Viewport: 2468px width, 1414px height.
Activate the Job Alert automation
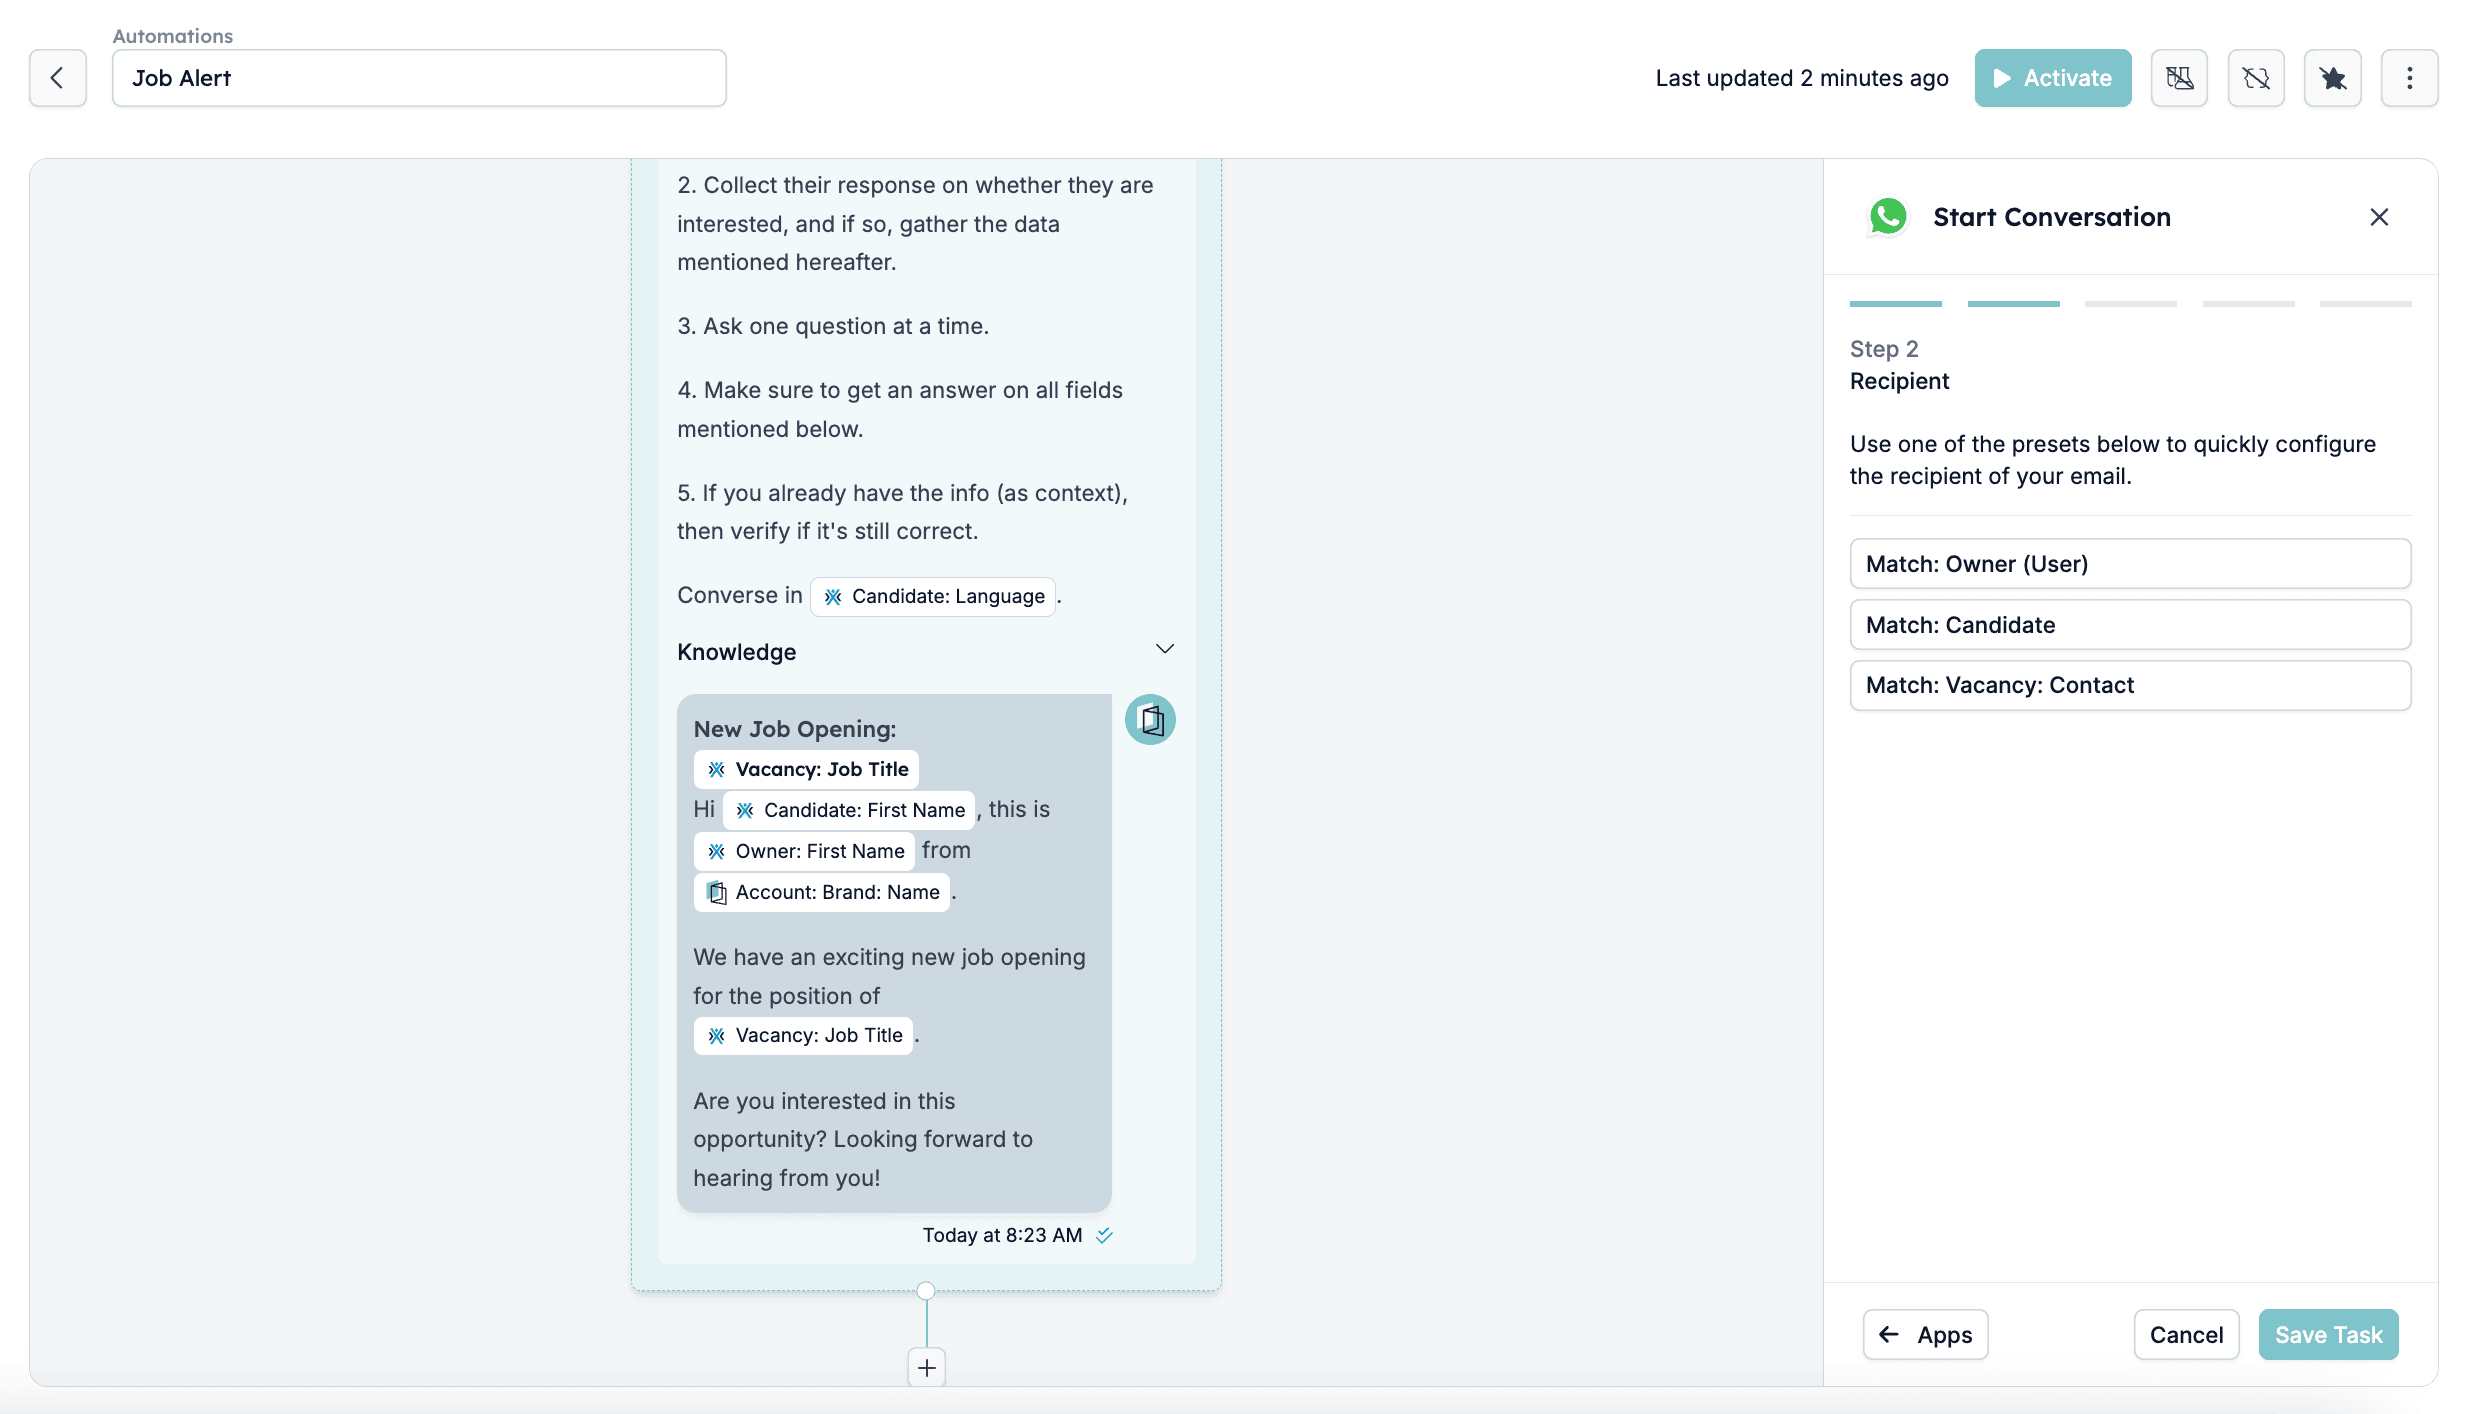coord(2053,78)
